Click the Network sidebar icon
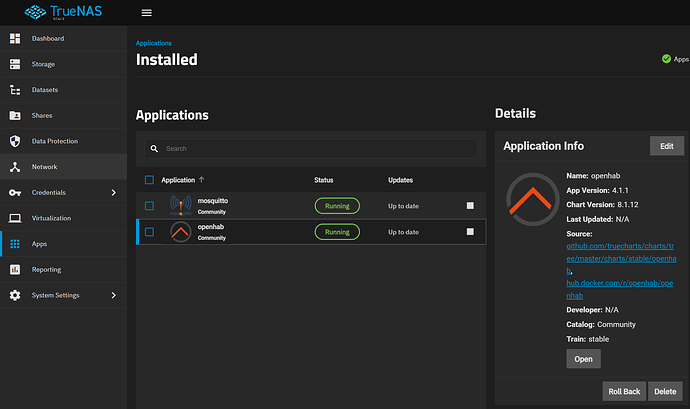Screen dimensions: 690x409 click(15, 167)
